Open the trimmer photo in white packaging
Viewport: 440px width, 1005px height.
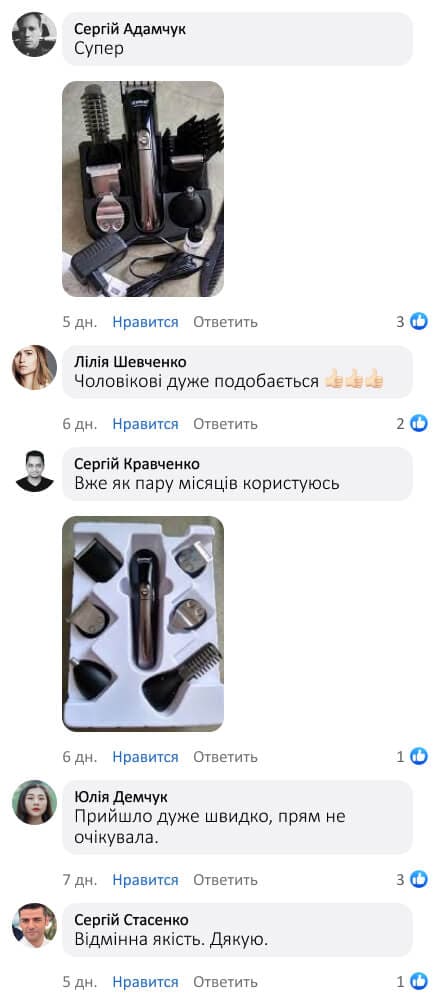tap(143, 624)
